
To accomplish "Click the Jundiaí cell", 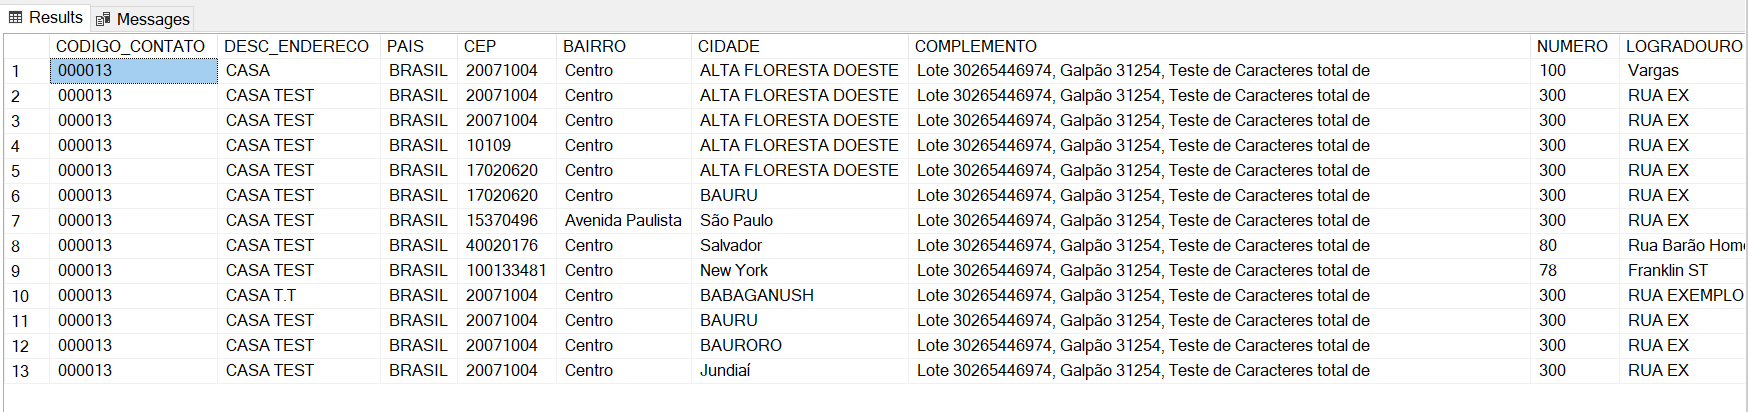I will [x=725, y=370].
